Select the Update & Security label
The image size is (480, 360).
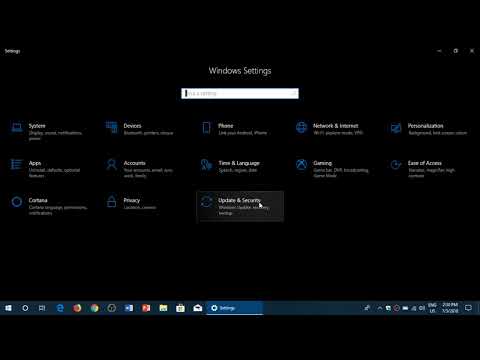pyautogui.click(x=239, y=200)
